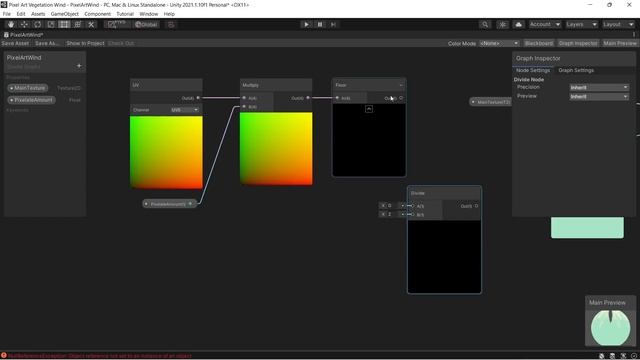Click the grid snapping icon
This screenshot has height=360, width=640.
click(171, 24)
